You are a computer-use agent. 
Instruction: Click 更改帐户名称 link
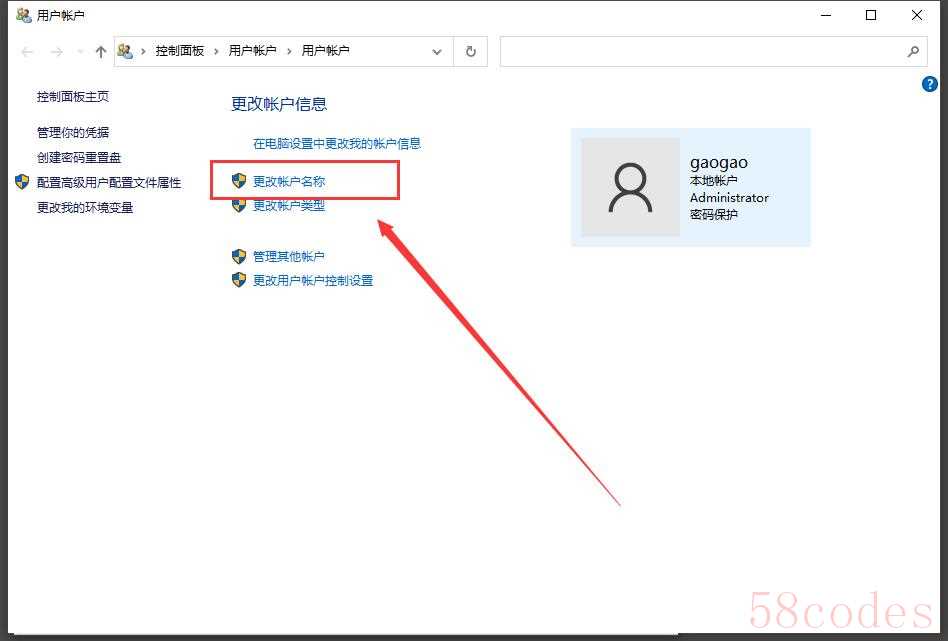coord(289,181)
